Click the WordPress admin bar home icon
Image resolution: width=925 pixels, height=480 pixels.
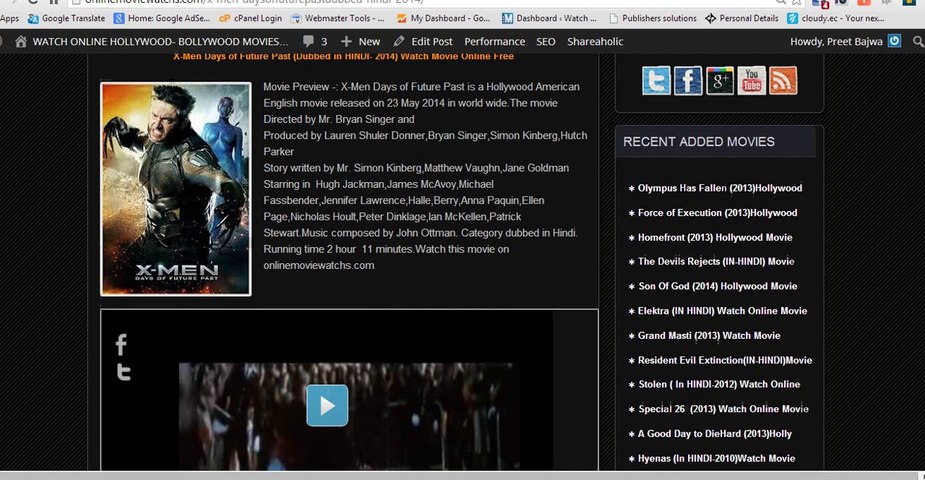pos(21,41)
